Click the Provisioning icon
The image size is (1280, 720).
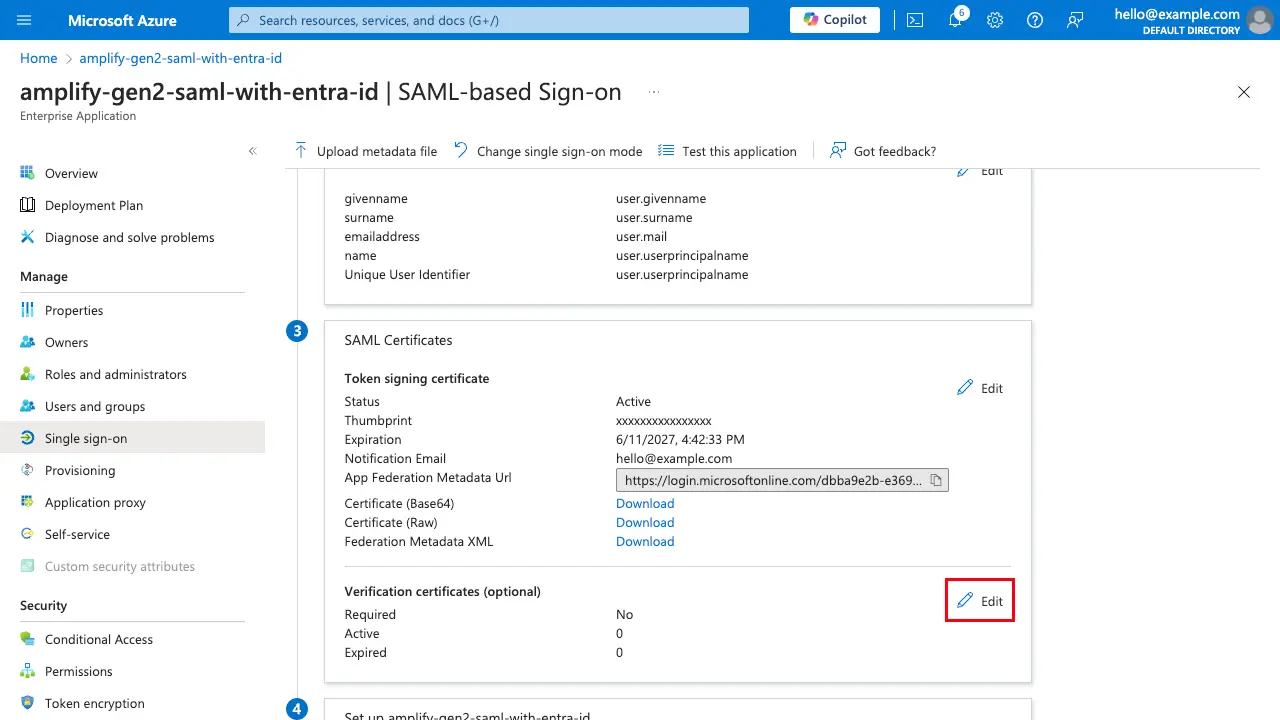[27, 470]
